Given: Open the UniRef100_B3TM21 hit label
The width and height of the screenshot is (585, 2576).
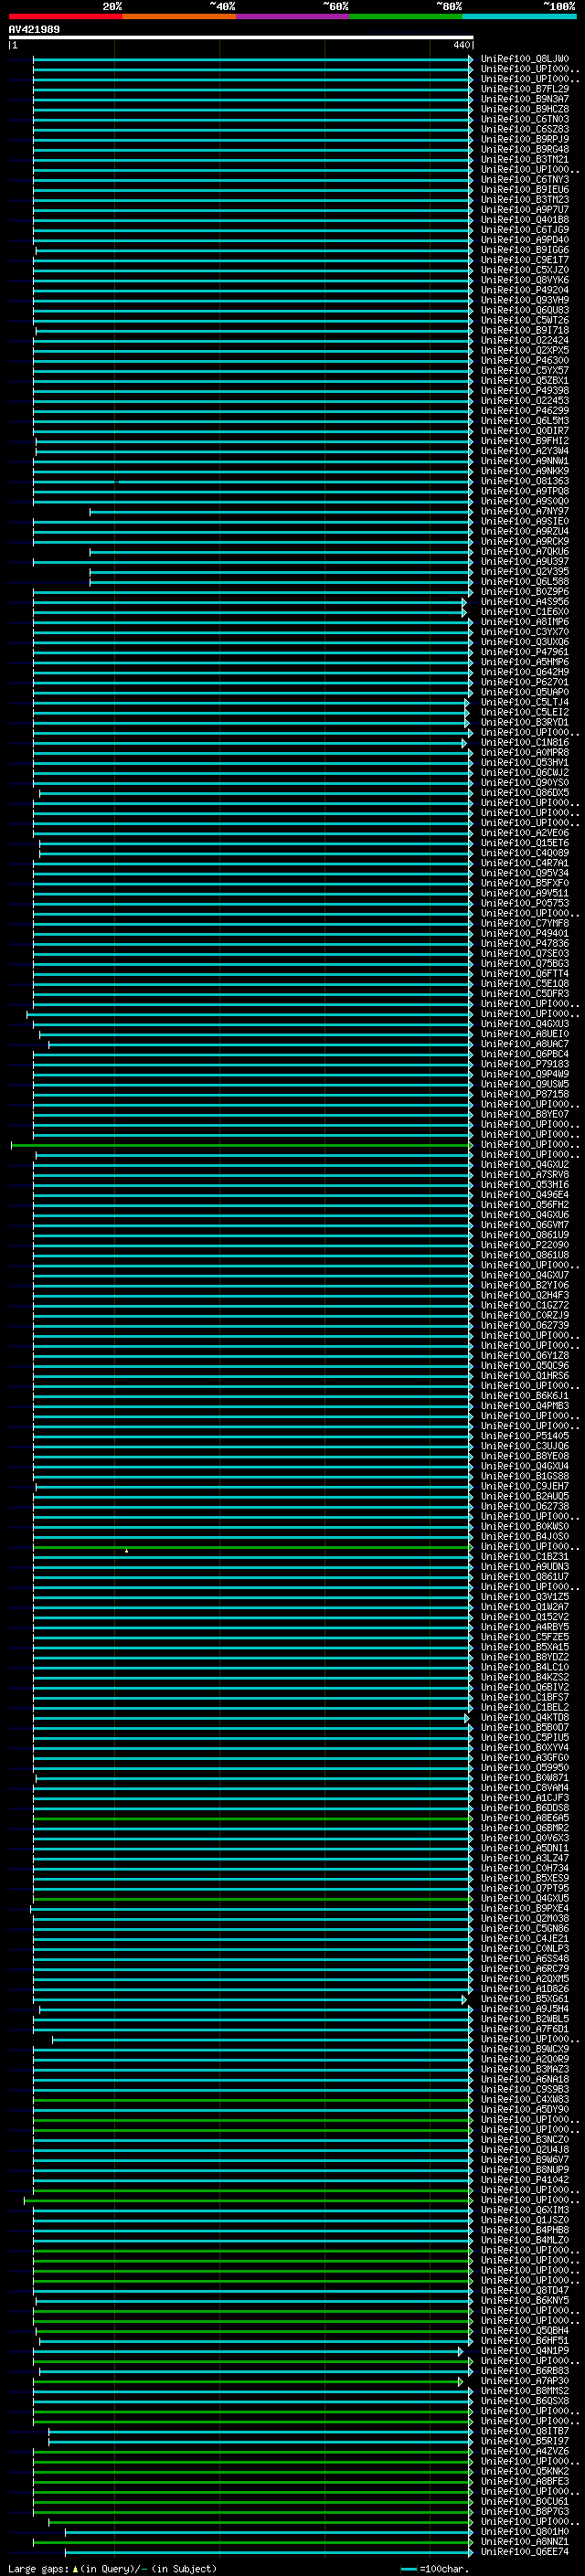Looking at the screenshot, I should (525, 159).
